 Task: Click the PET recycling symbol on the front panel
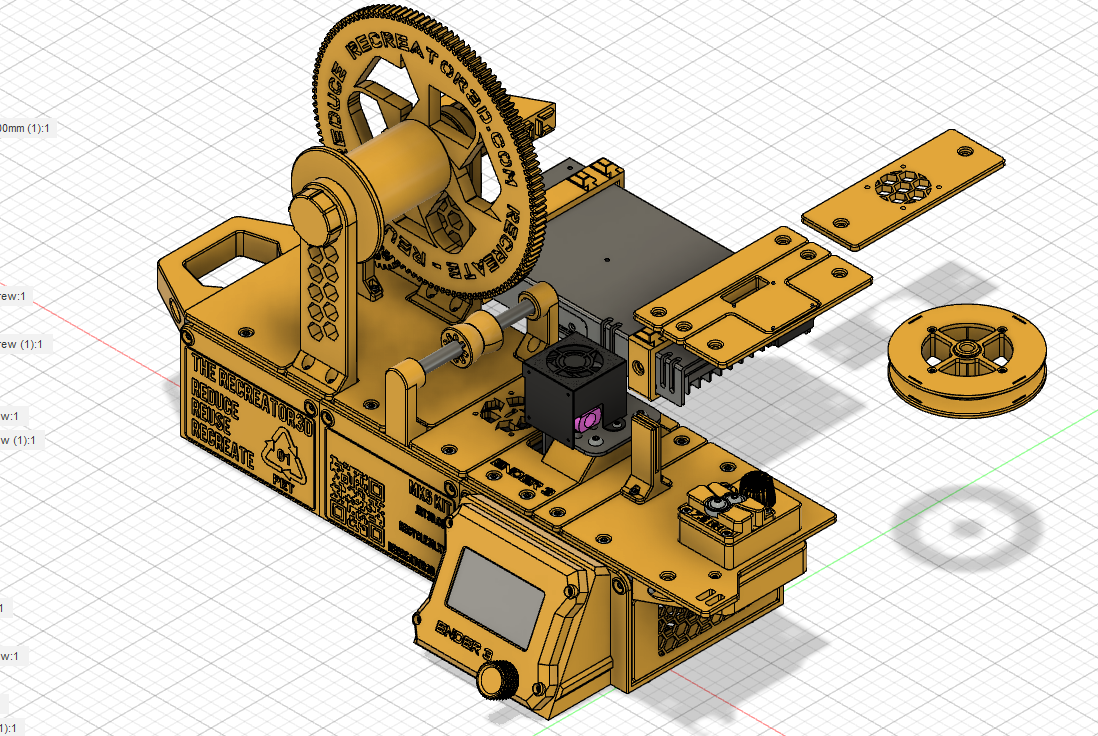286,457
